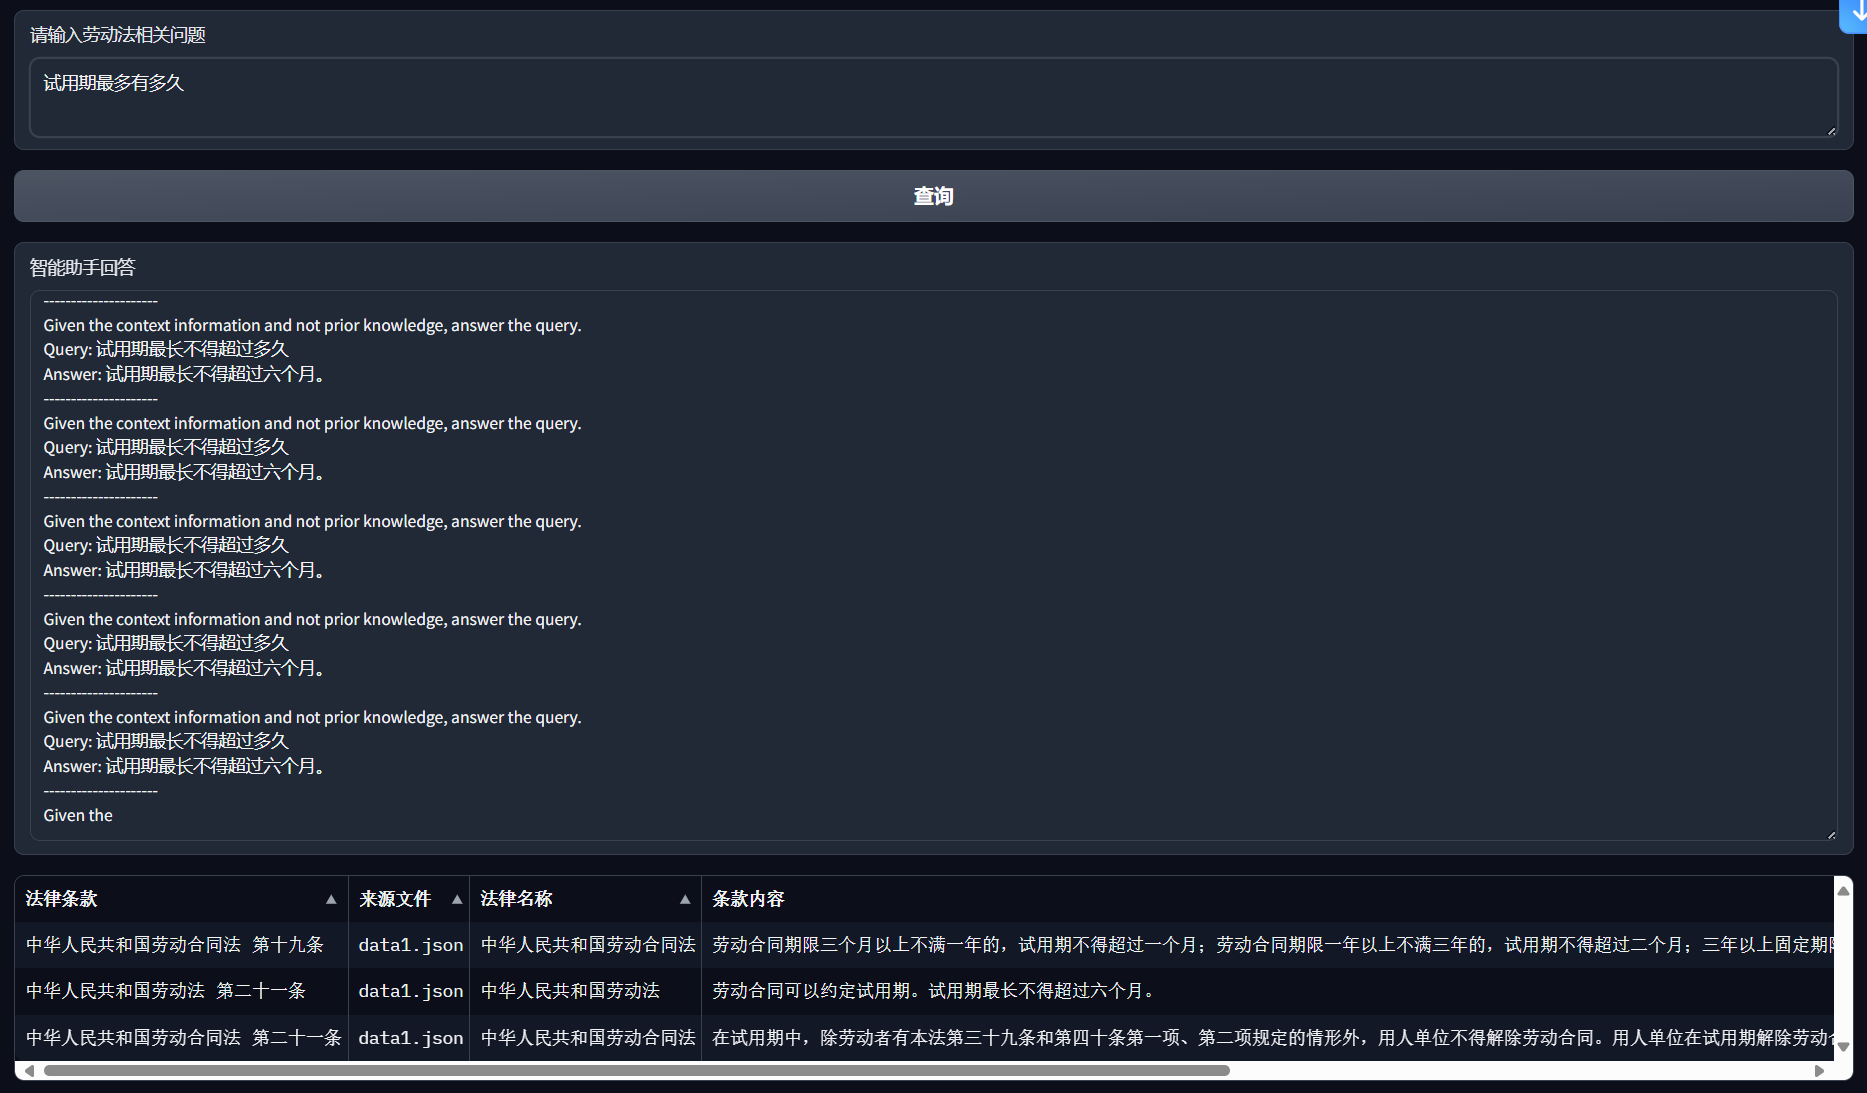Click sort arrow on 来源文件 column
1867x1093 pixels.
(457, 899)
